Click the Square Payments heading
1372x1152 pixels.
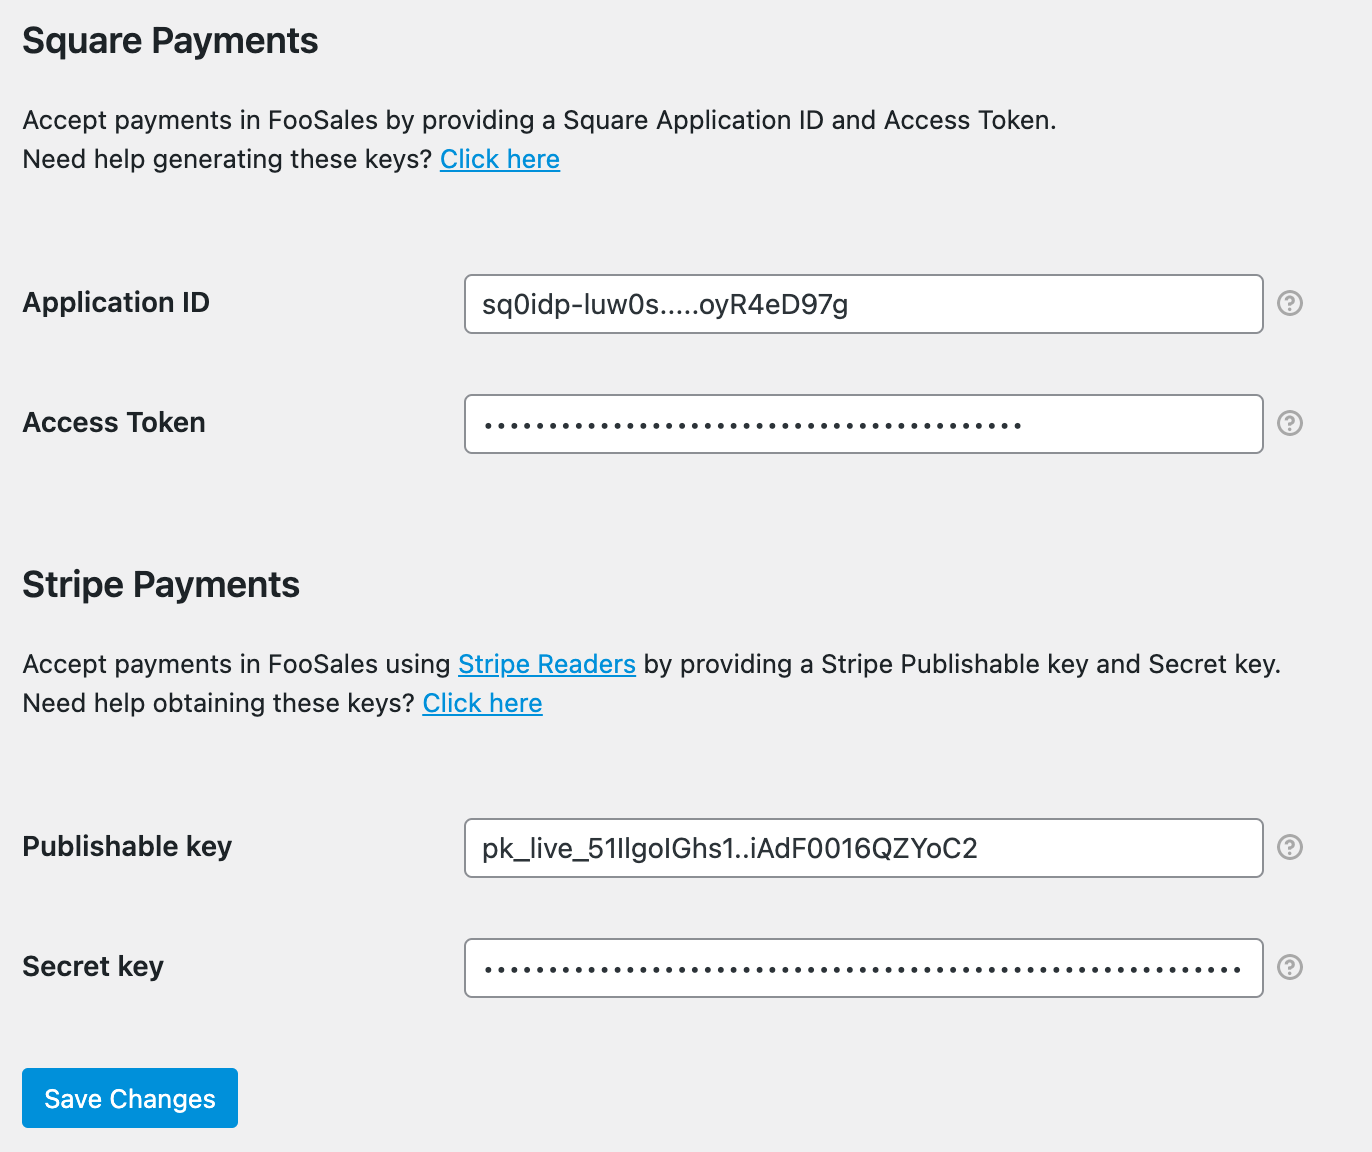169,40
